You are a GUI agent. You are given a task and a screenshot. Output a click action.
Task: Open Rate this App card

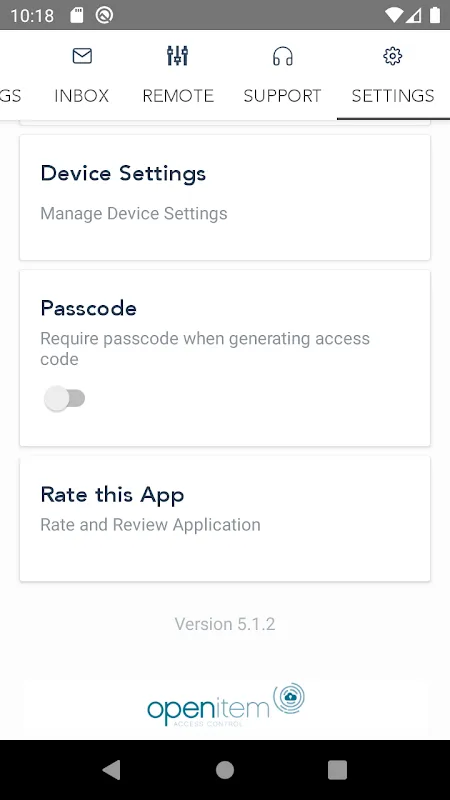pos(225,519)
